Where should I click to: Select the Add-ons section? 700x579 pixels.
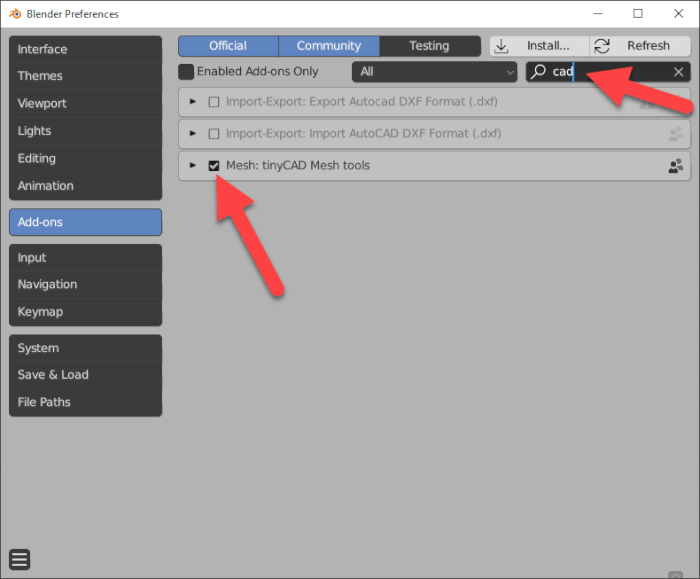[85, 222]
